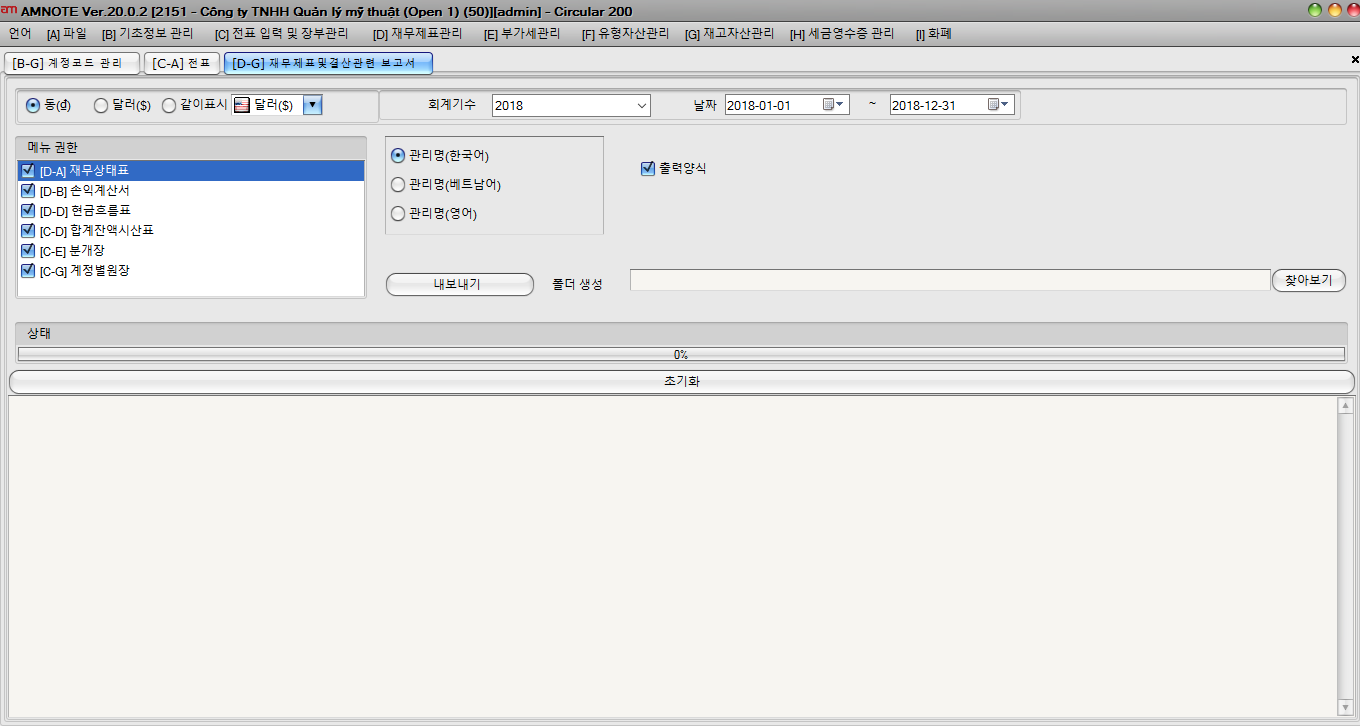Image resolution: width=1360 pixels, height=726 pixels.
Task: Click the AMNOTE logo in title bar
Action: 9,9
